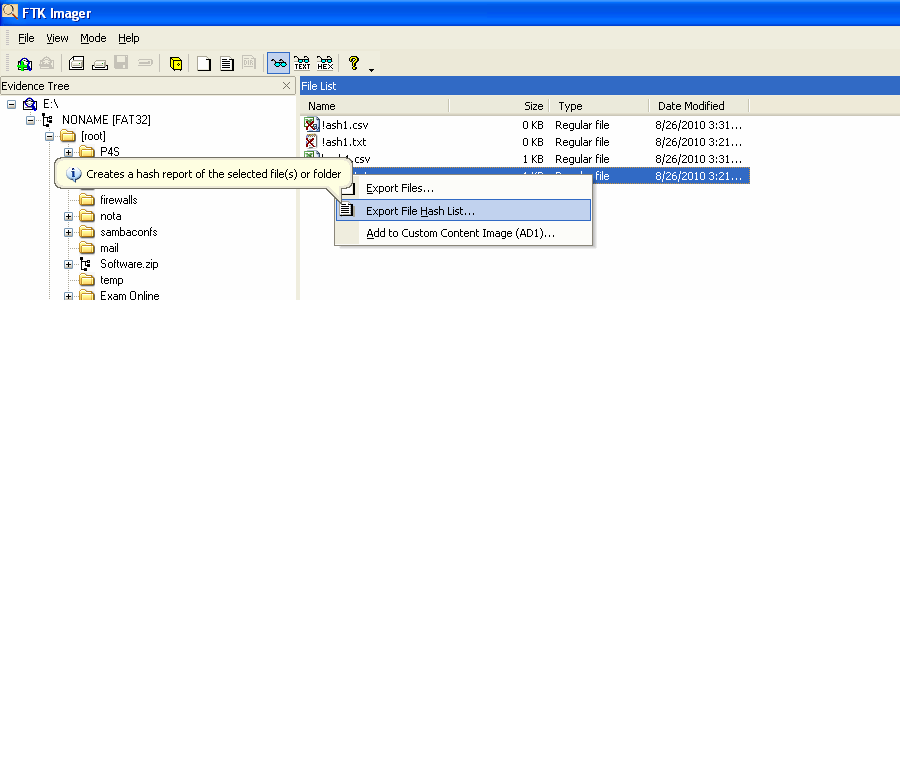Image resolution: width=915 pixels, height=768 pixels.
Task: Expand the P4S folder
Action: pyautogui.click(x=68, y=152)
